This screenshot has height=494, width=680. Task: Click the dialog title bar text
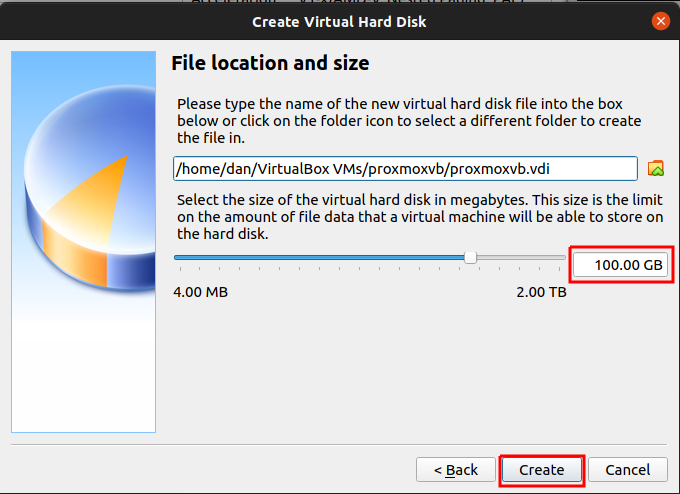339,21
